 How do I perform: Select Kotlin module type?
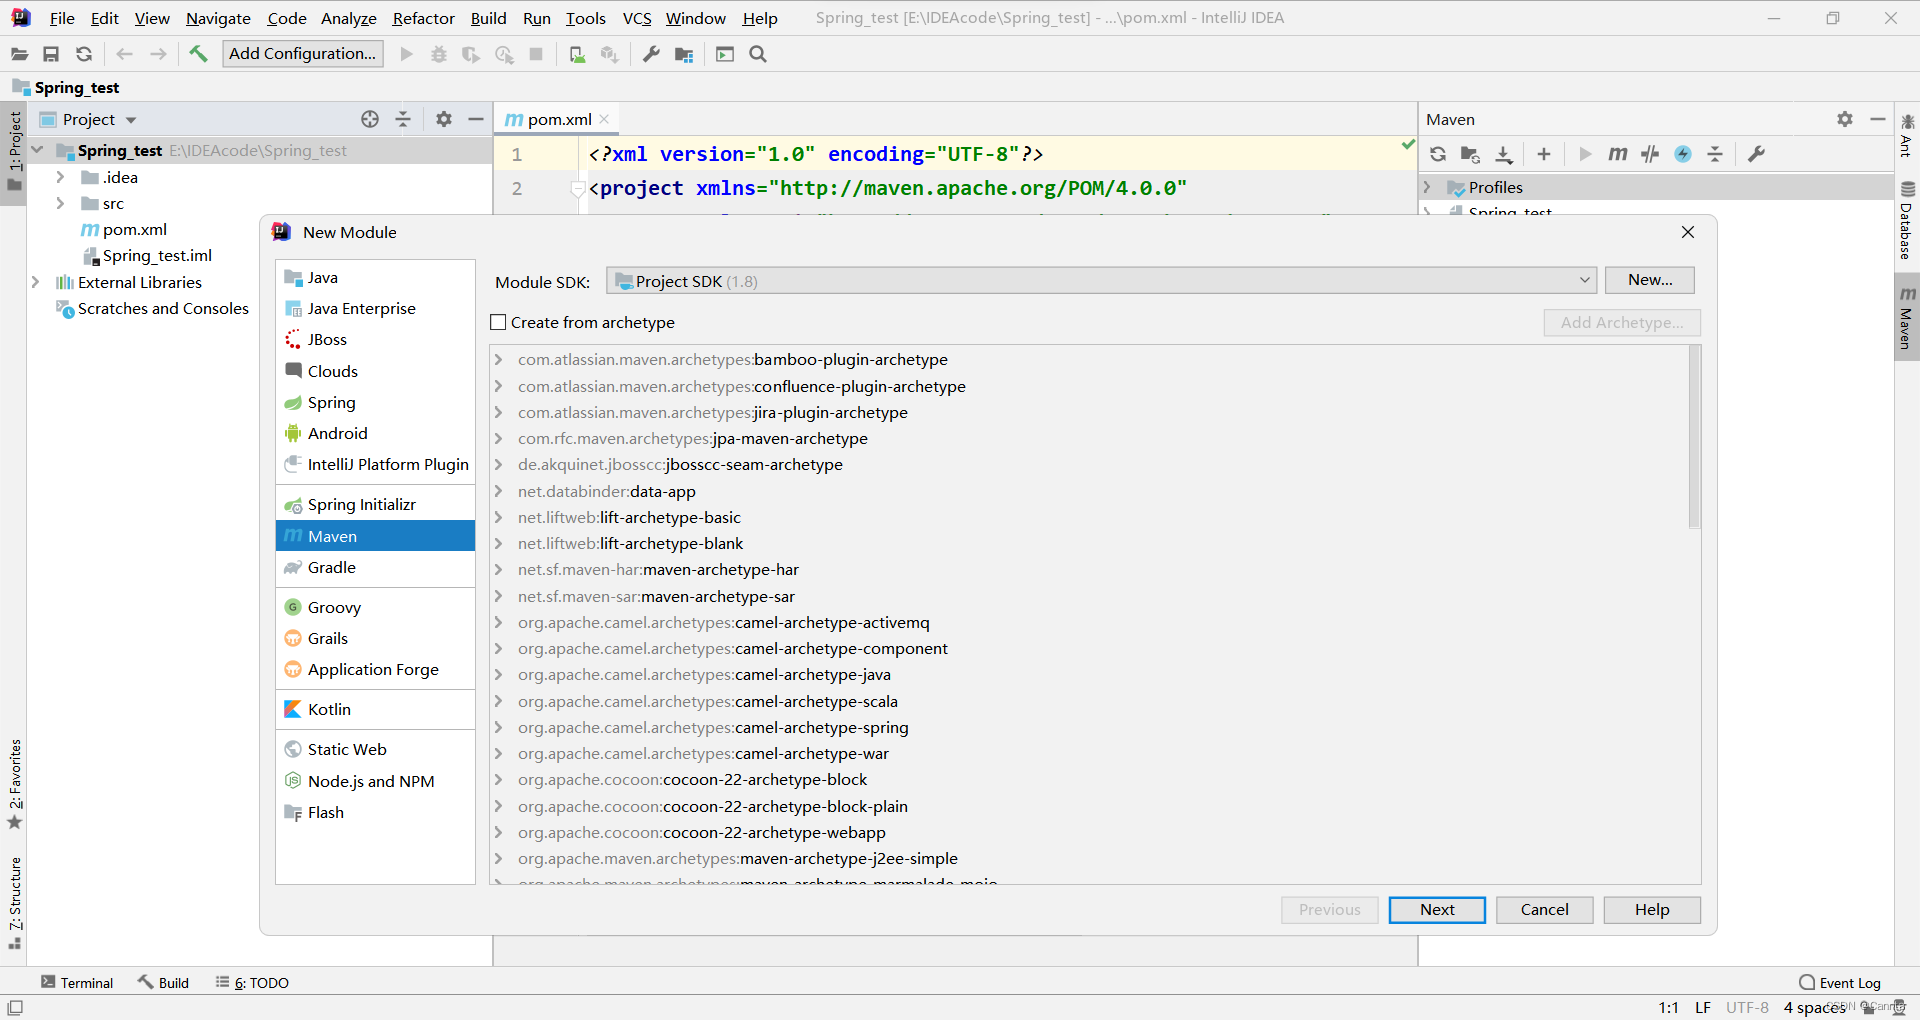click(375, 709)
